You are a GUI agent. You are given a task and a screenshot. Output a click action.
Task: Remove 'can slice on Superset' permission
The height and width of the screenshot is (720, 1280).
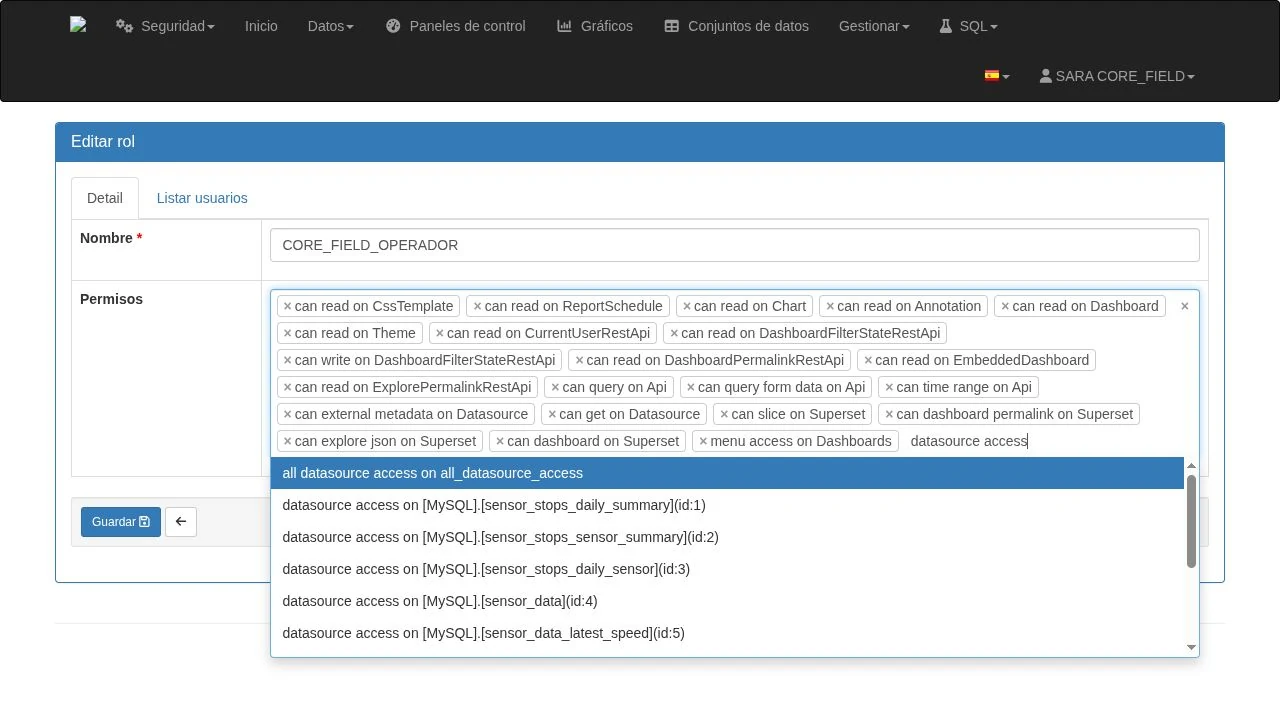(x=724, y=414)
